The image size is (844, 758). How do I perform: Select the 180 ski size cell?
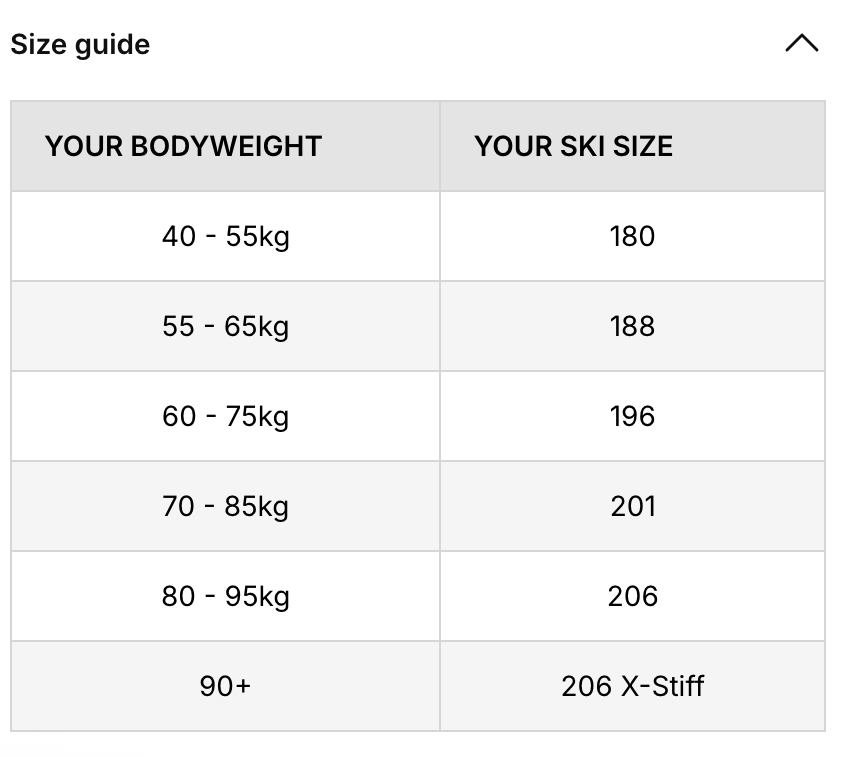[632, 236]
